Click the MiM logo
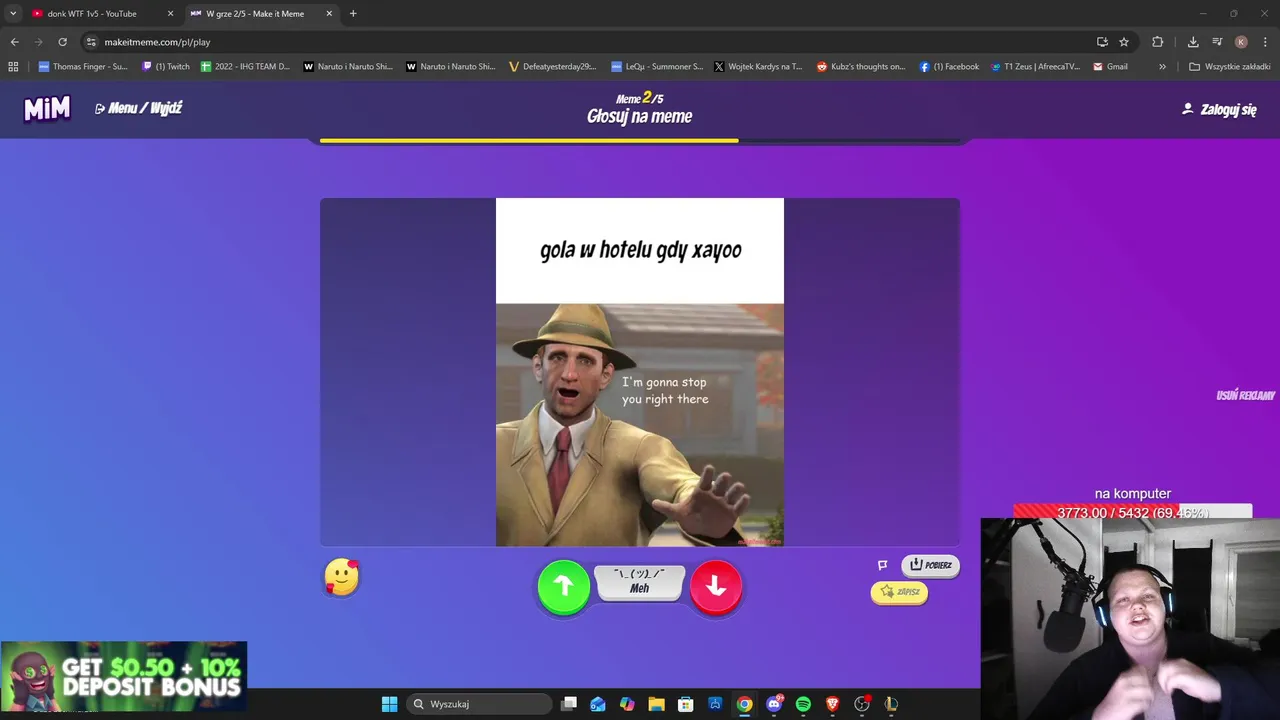Screen dimensions: 1280x720 tap(47, 108)
